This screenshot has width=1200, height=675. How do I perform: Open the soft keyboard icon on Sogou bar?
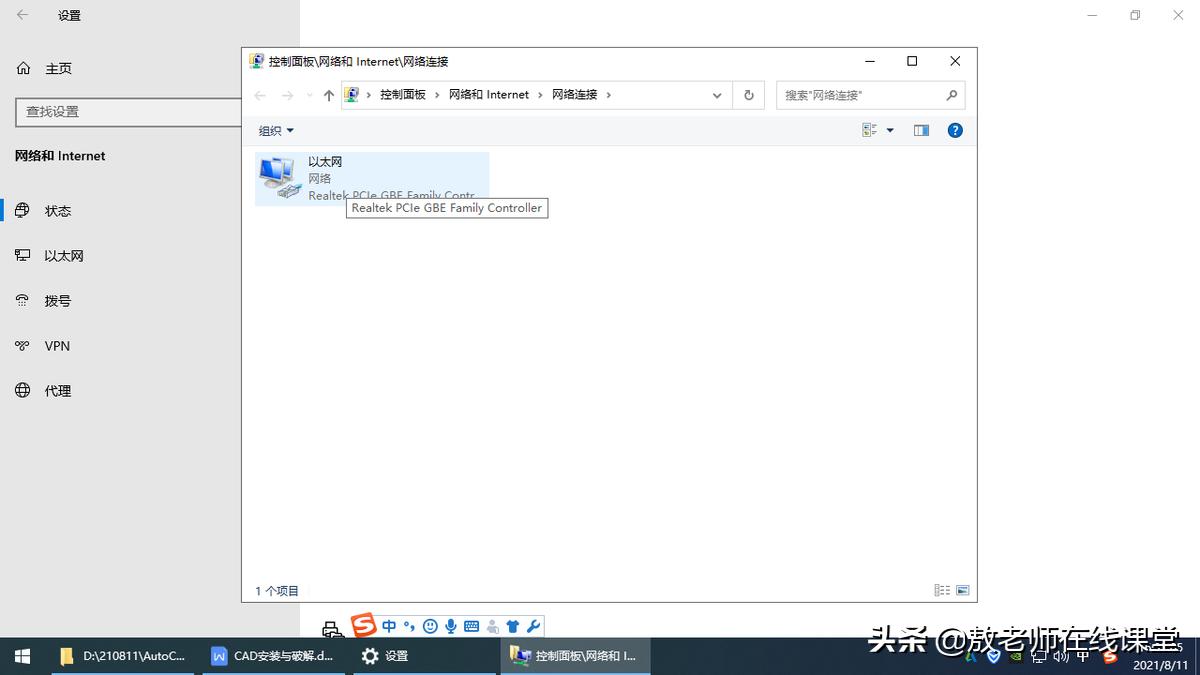click(x=471, y=627)
